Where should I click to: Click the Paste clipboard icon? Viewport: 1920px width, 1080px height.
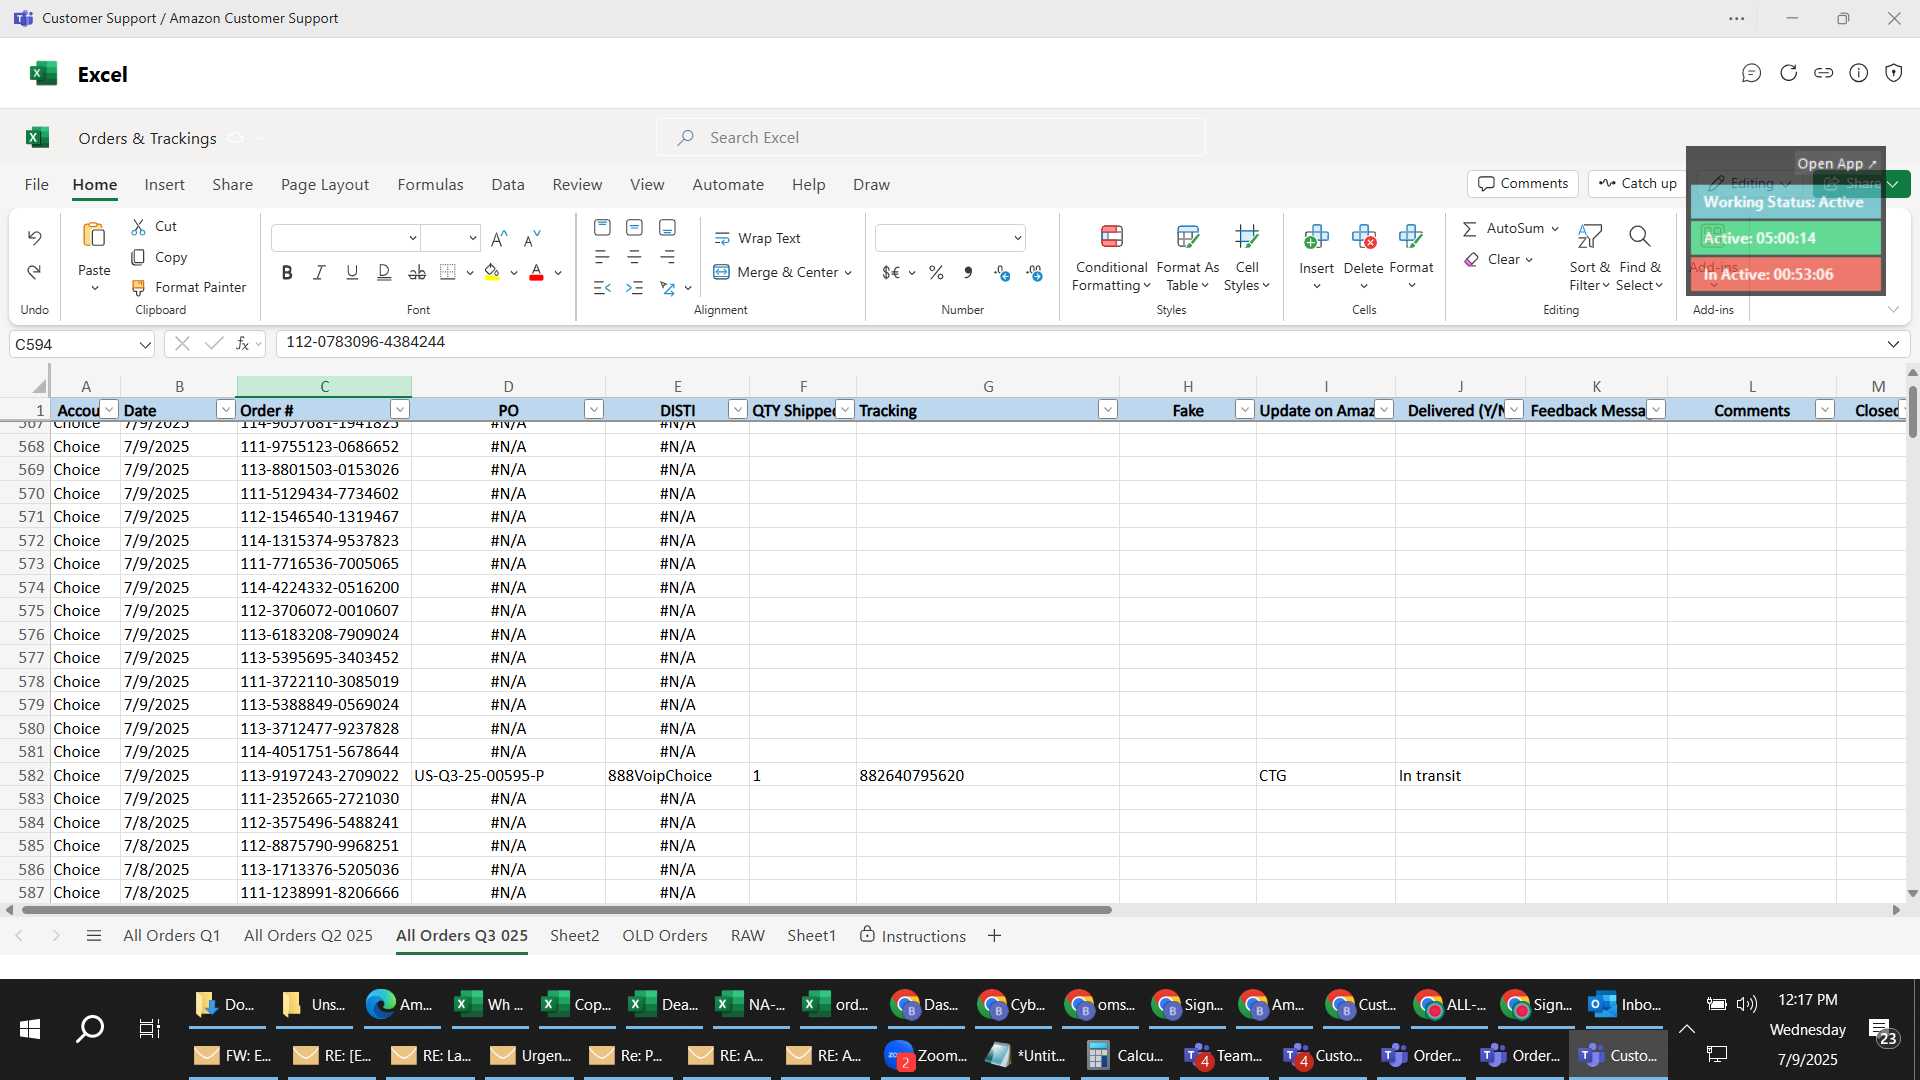click(x=94, y=236)
